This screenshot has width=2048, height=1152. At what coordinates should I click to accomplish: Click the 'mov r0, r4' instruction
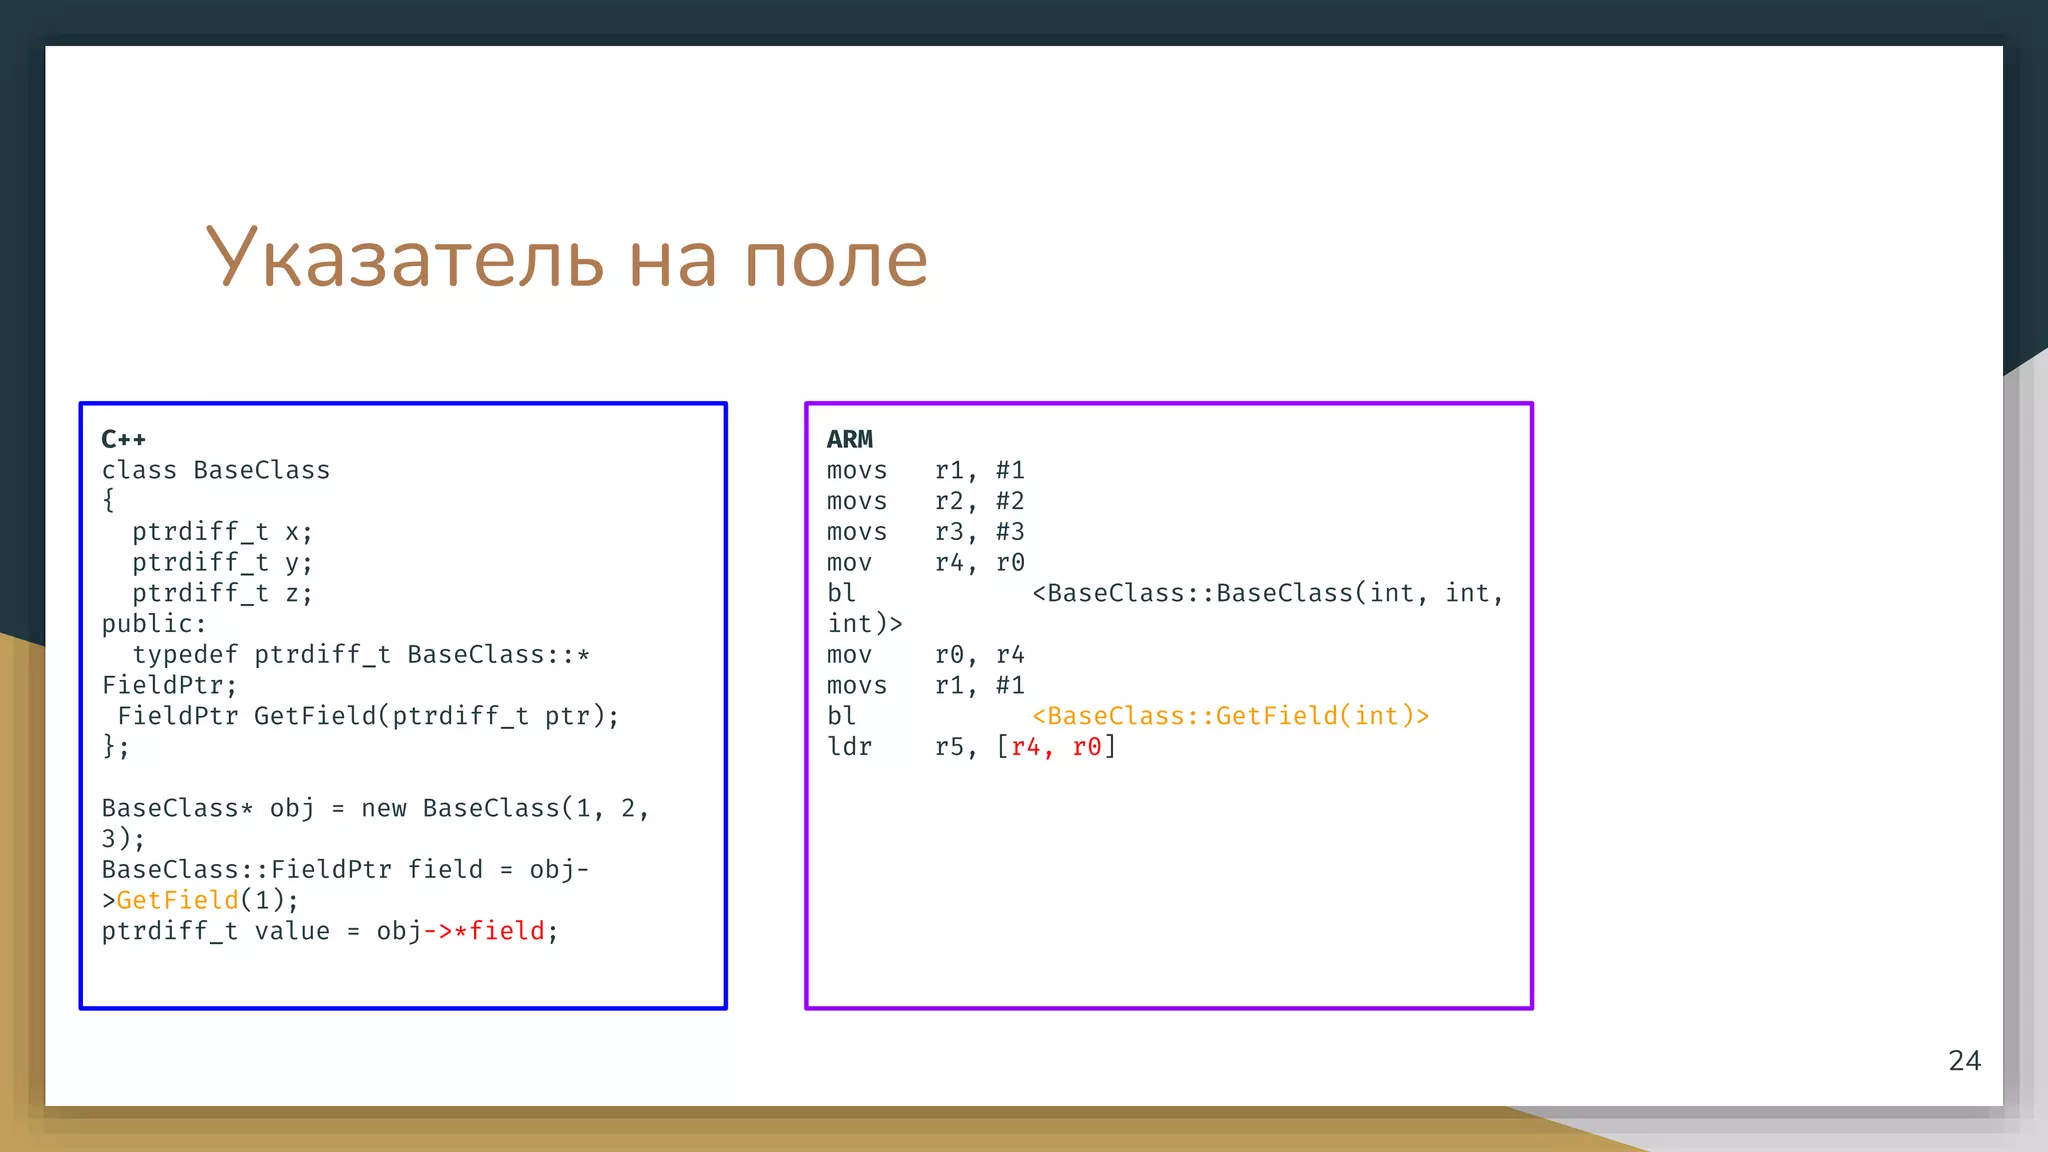coord(926,655)
